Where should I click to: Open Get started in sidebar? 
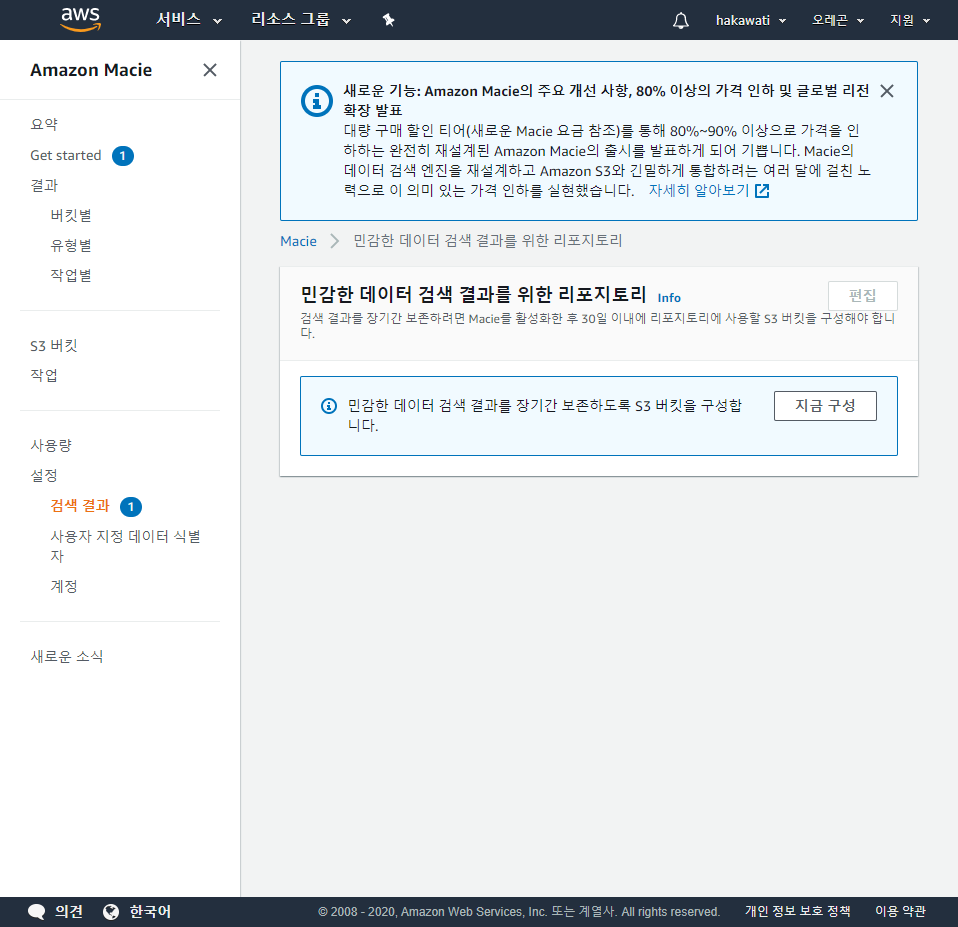click(65, 155)
